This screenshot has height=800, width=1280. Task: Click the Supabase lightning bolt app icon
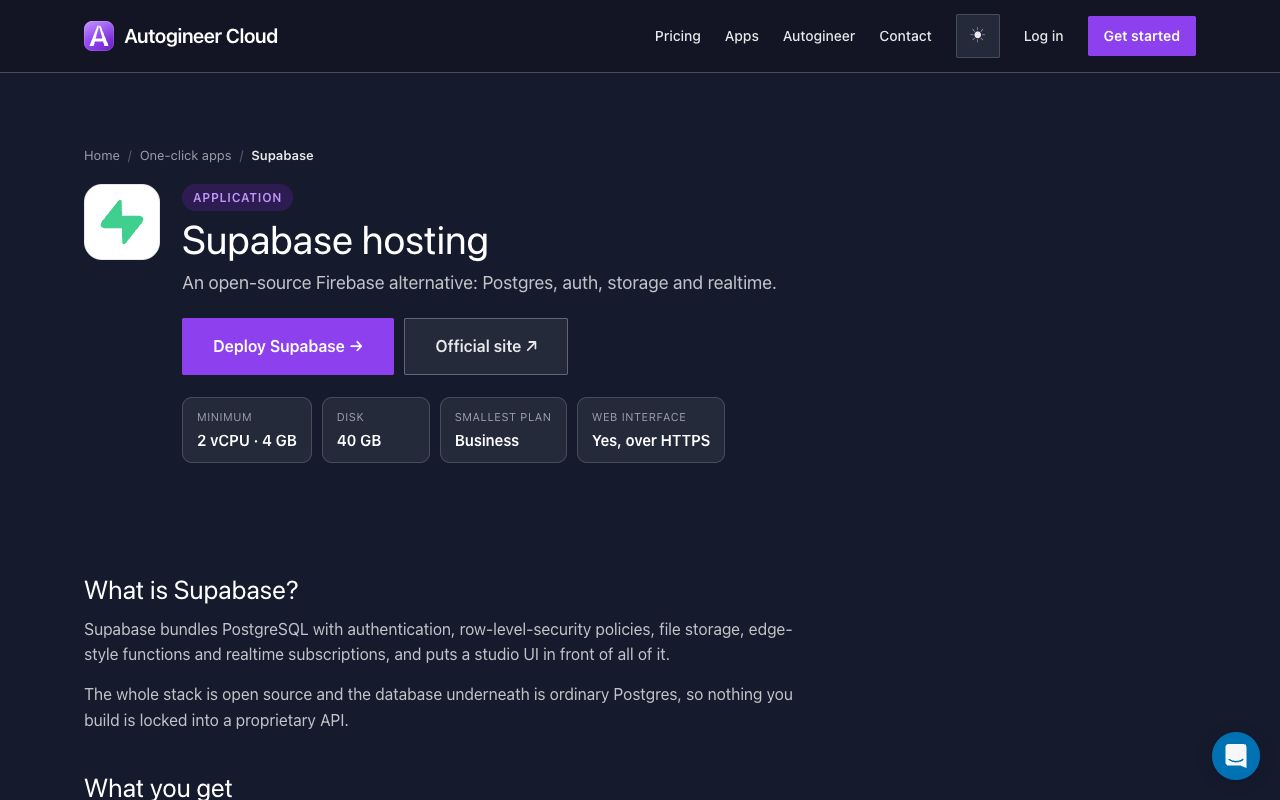click(122, 222)
